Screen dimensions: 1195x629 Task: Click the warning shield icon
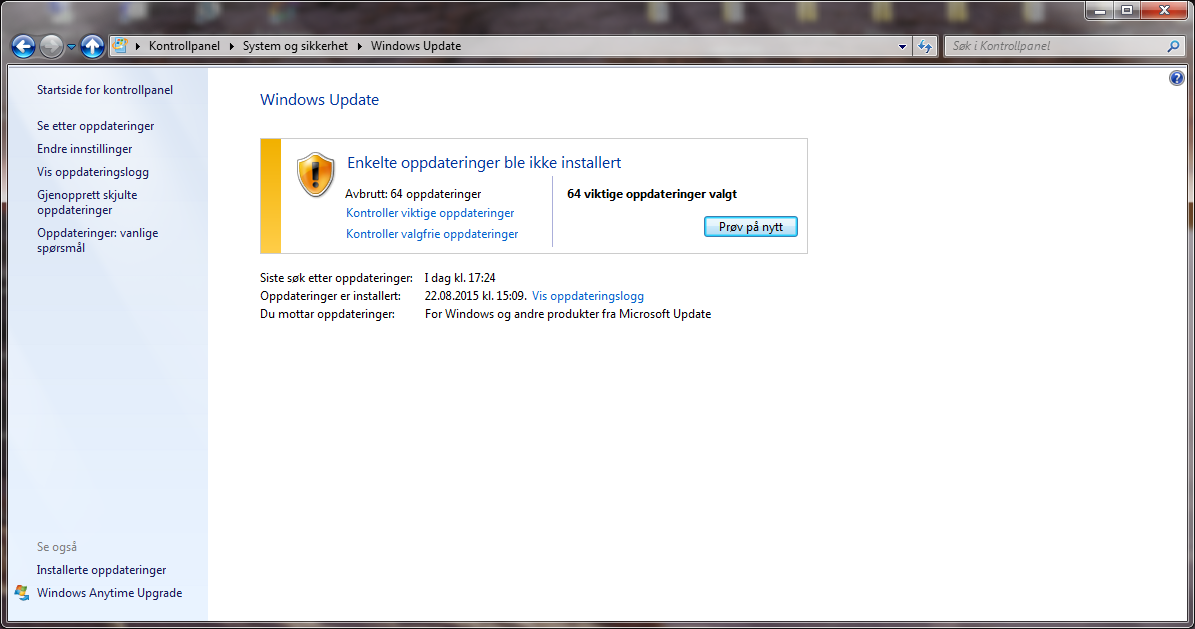coord(316,175)
